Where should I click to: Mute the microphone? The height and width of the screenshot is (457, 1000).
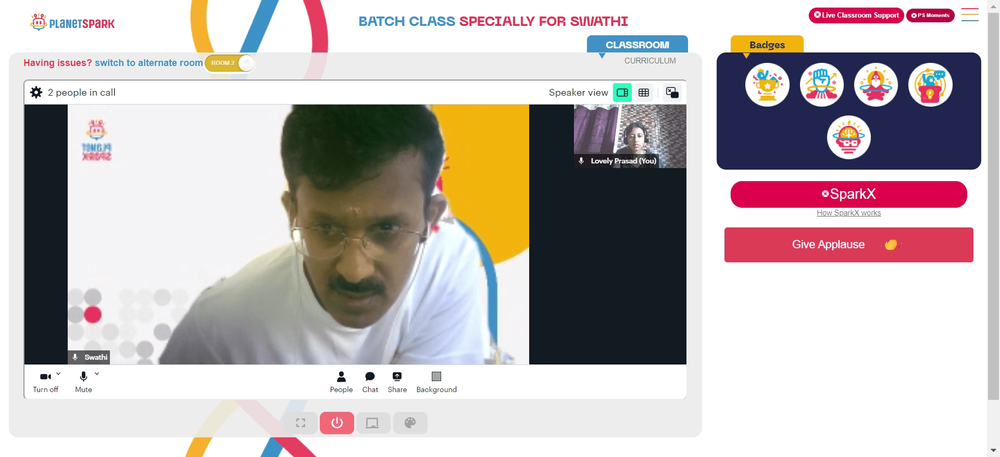[83, 381]
